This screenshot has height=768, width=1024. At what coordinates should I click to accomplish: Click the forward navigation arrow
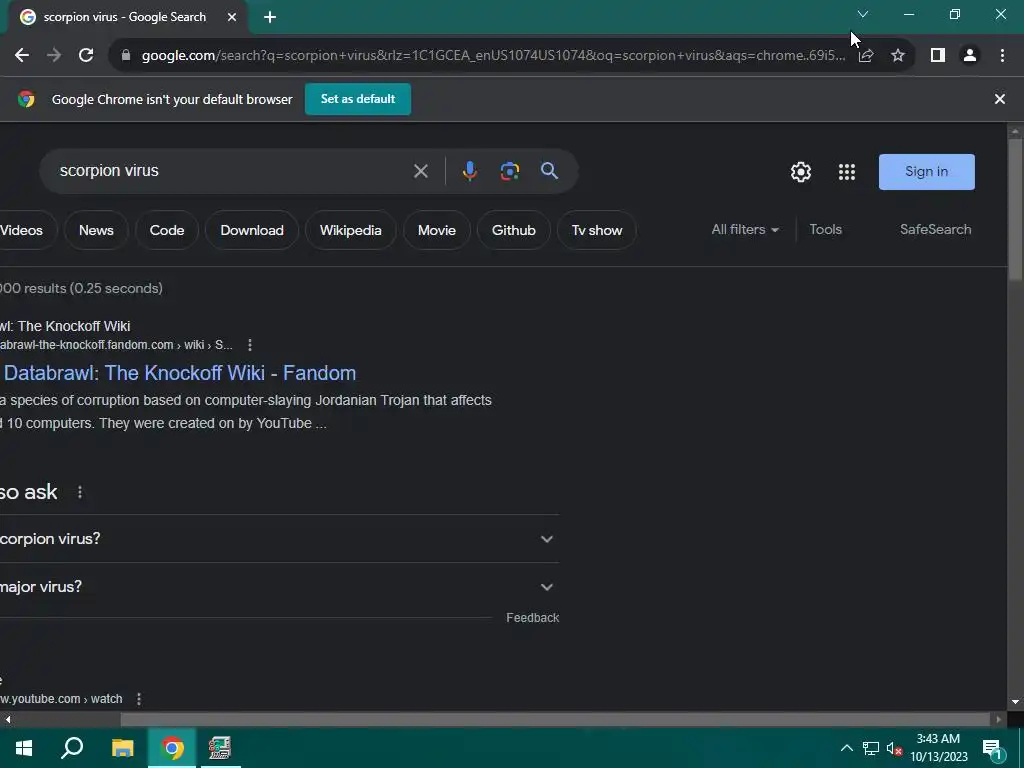pos(54,56)
